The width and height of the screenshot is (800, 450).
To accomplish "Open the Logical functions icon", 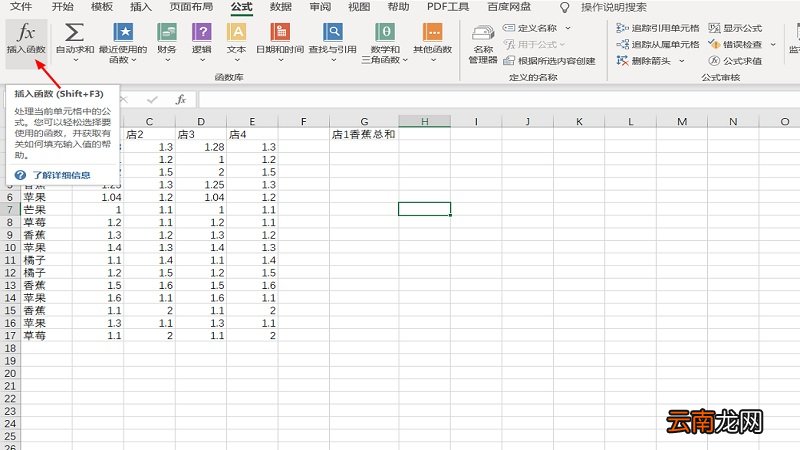I will 202,32.
